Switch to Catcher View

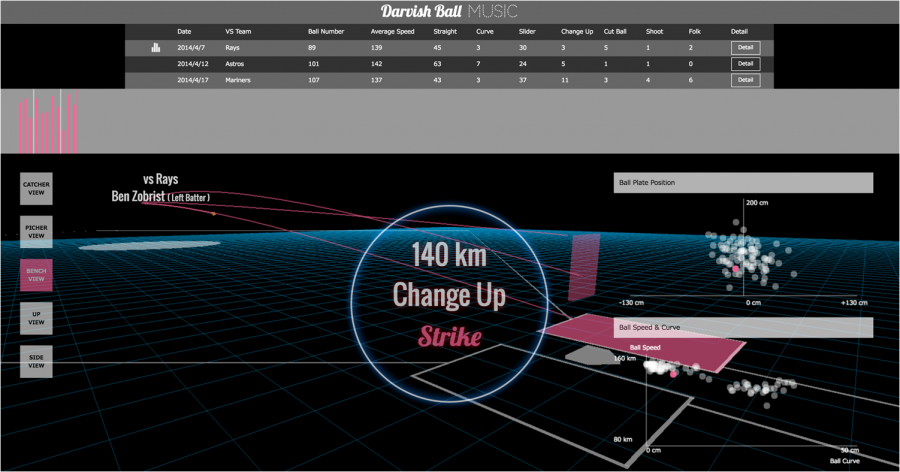(x=36, y=187)
